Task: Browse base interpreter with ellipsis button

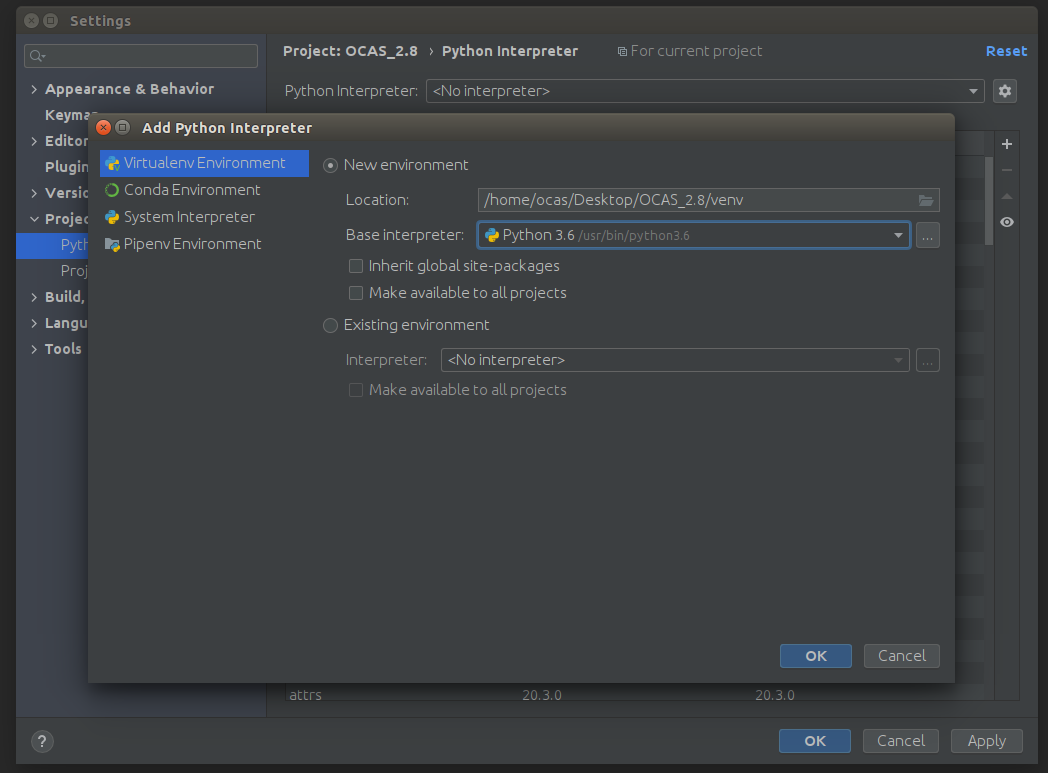Action: [928, 236]
